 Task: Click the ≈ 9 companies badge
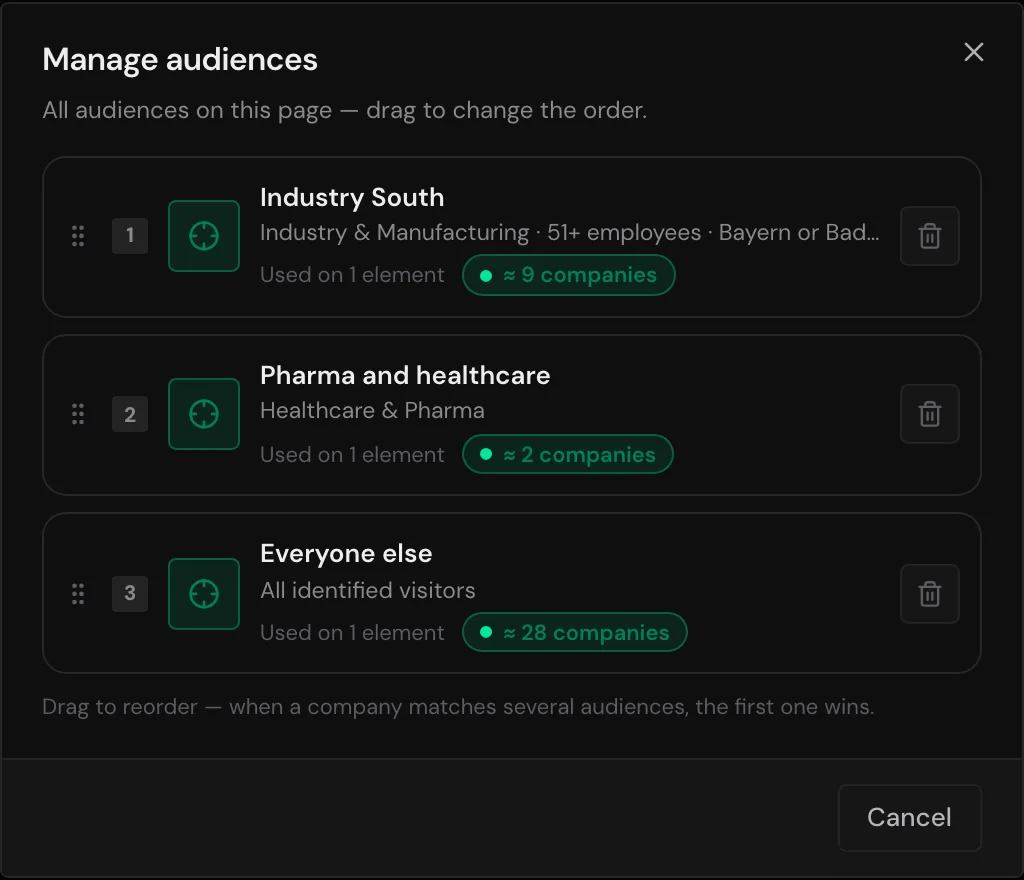568,275
